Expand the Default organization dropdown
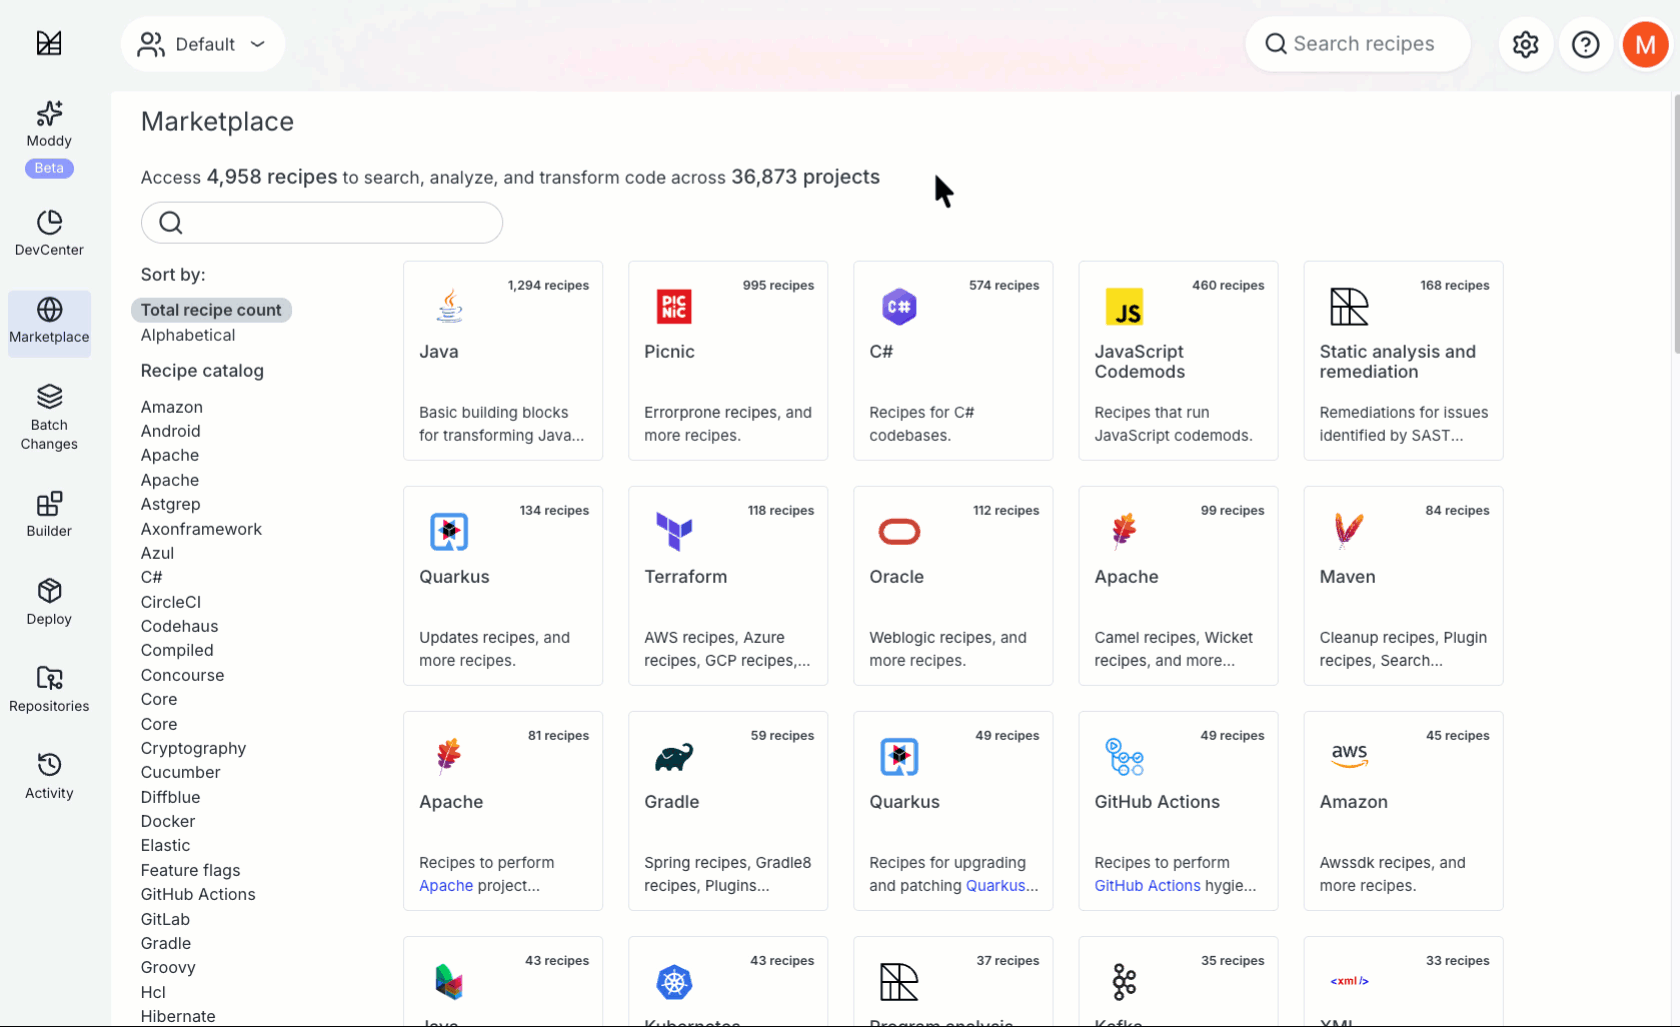Viewport: 1680px width, 1027px height. [x=203, y=44]
